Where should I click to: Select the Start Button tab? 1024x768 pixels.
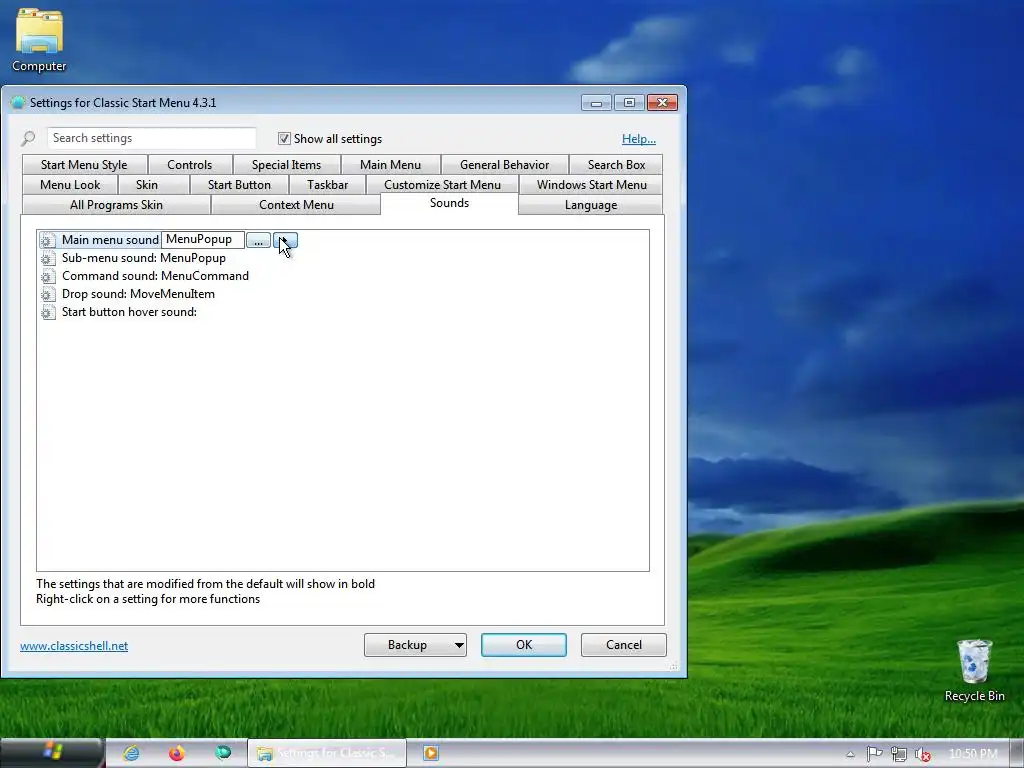tap(239, 185)
